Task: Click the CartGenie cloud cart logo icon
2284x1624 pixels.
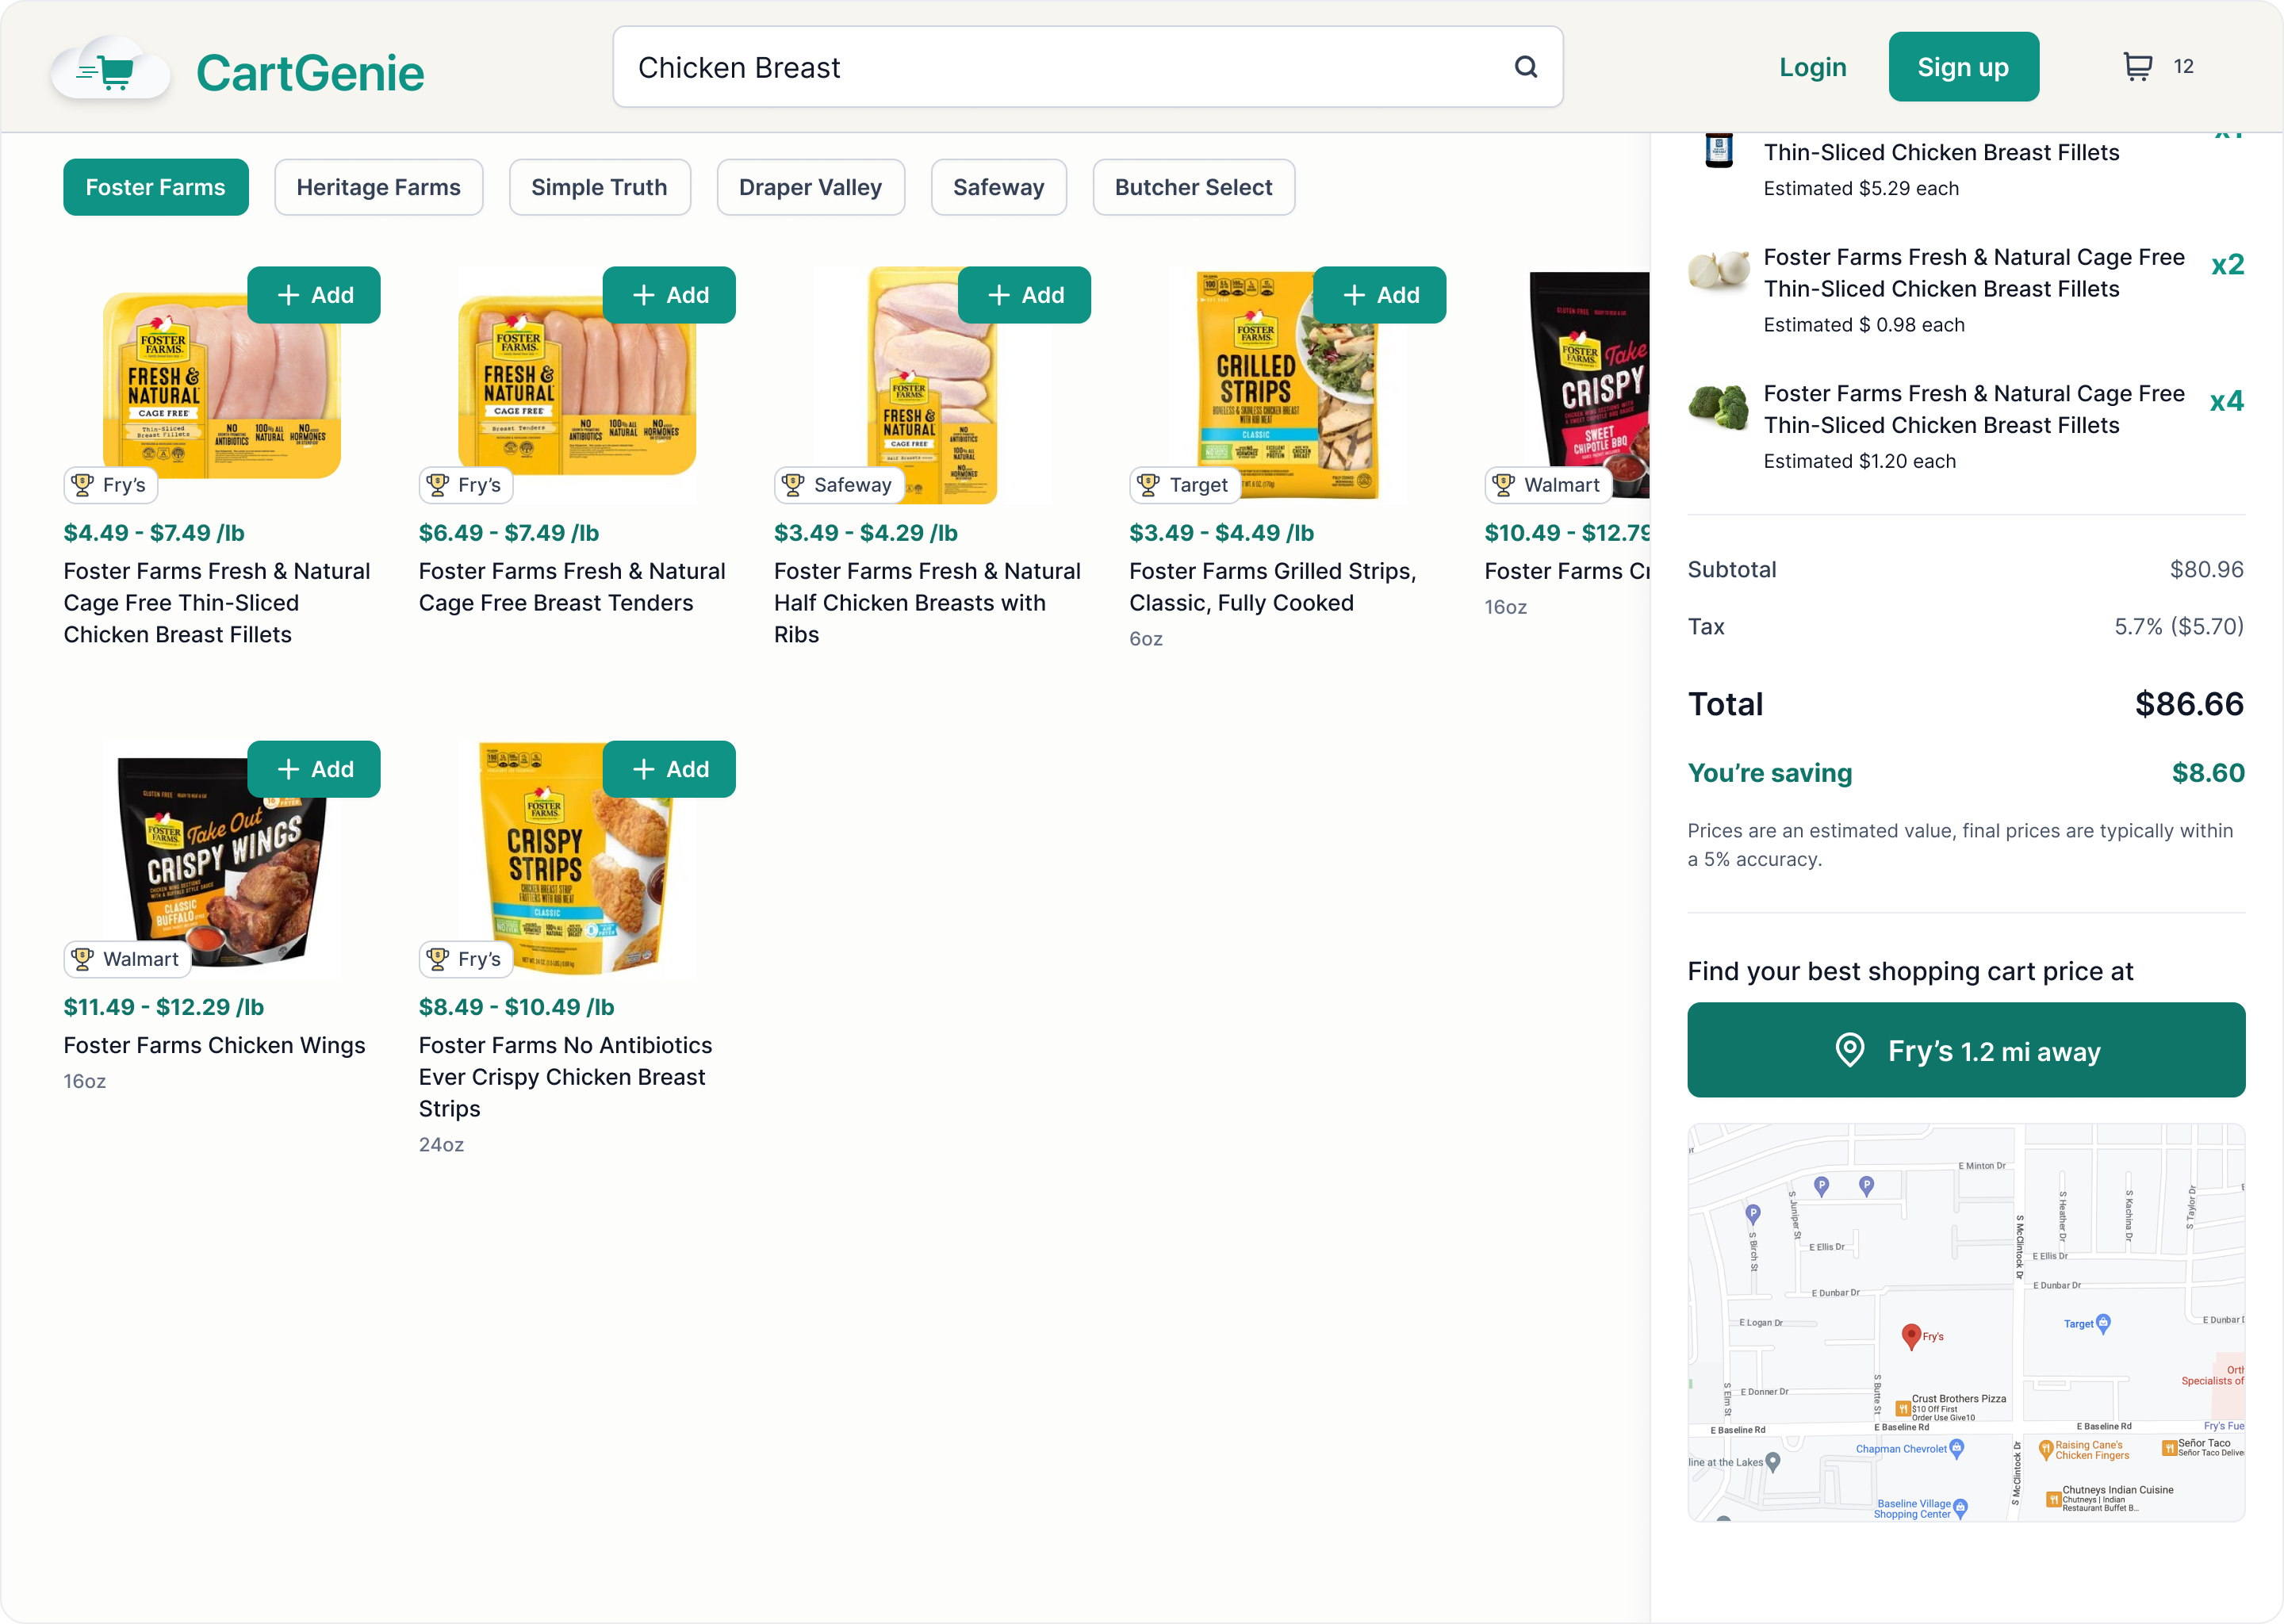Action: (112, 70)
